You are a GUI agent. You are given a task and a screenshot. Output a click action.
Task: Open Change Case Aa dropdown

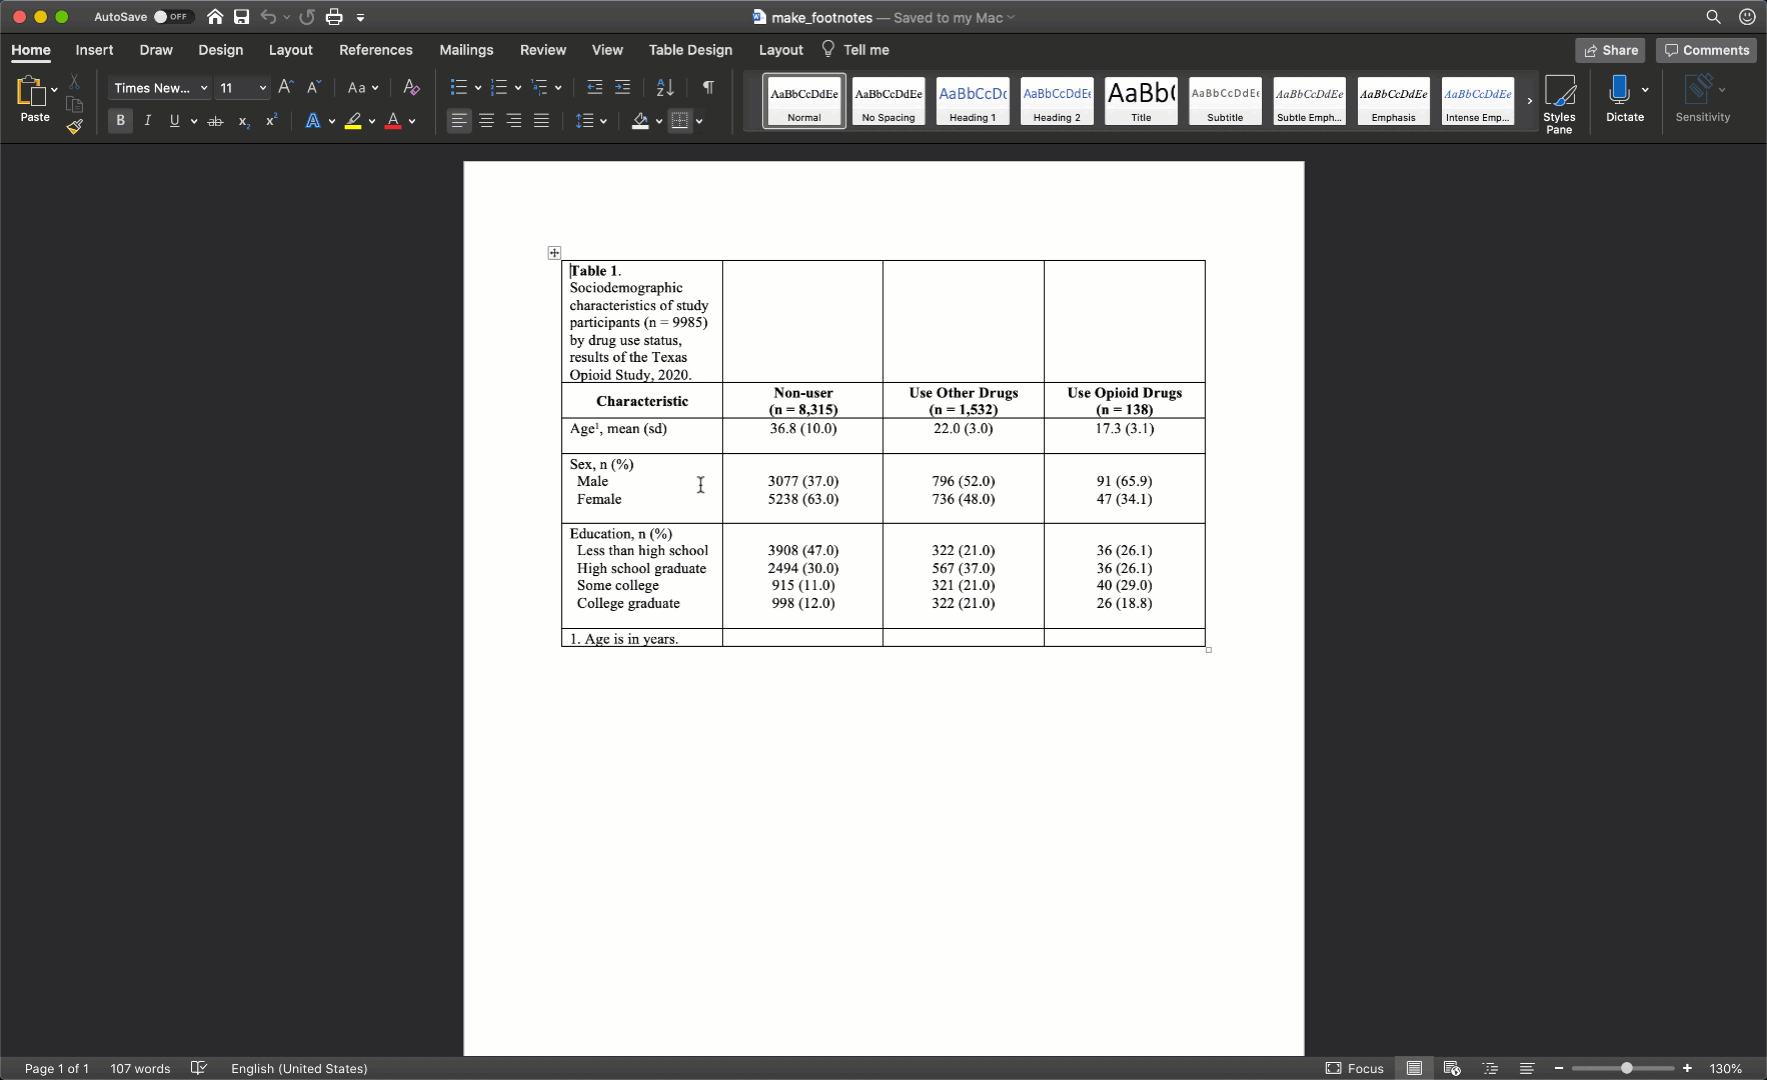(363, 87)
